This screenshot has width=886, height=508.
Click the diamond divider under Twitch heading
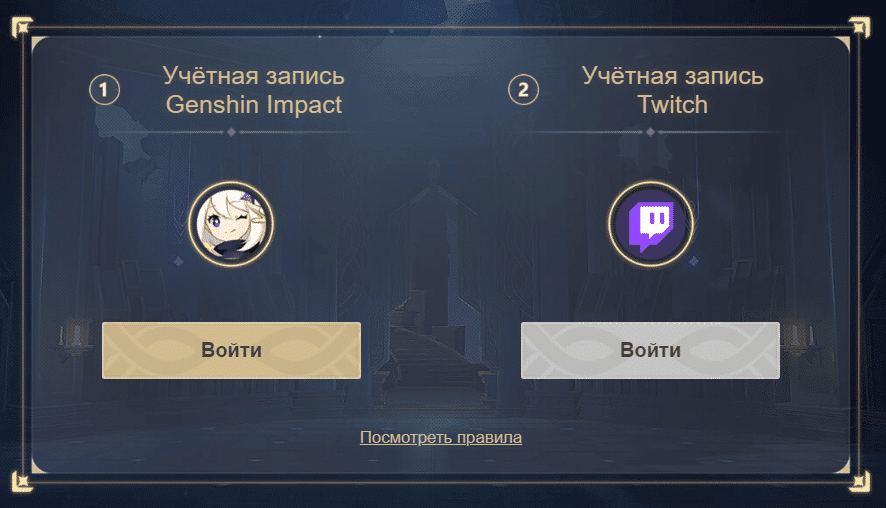(x=650, y=132)
